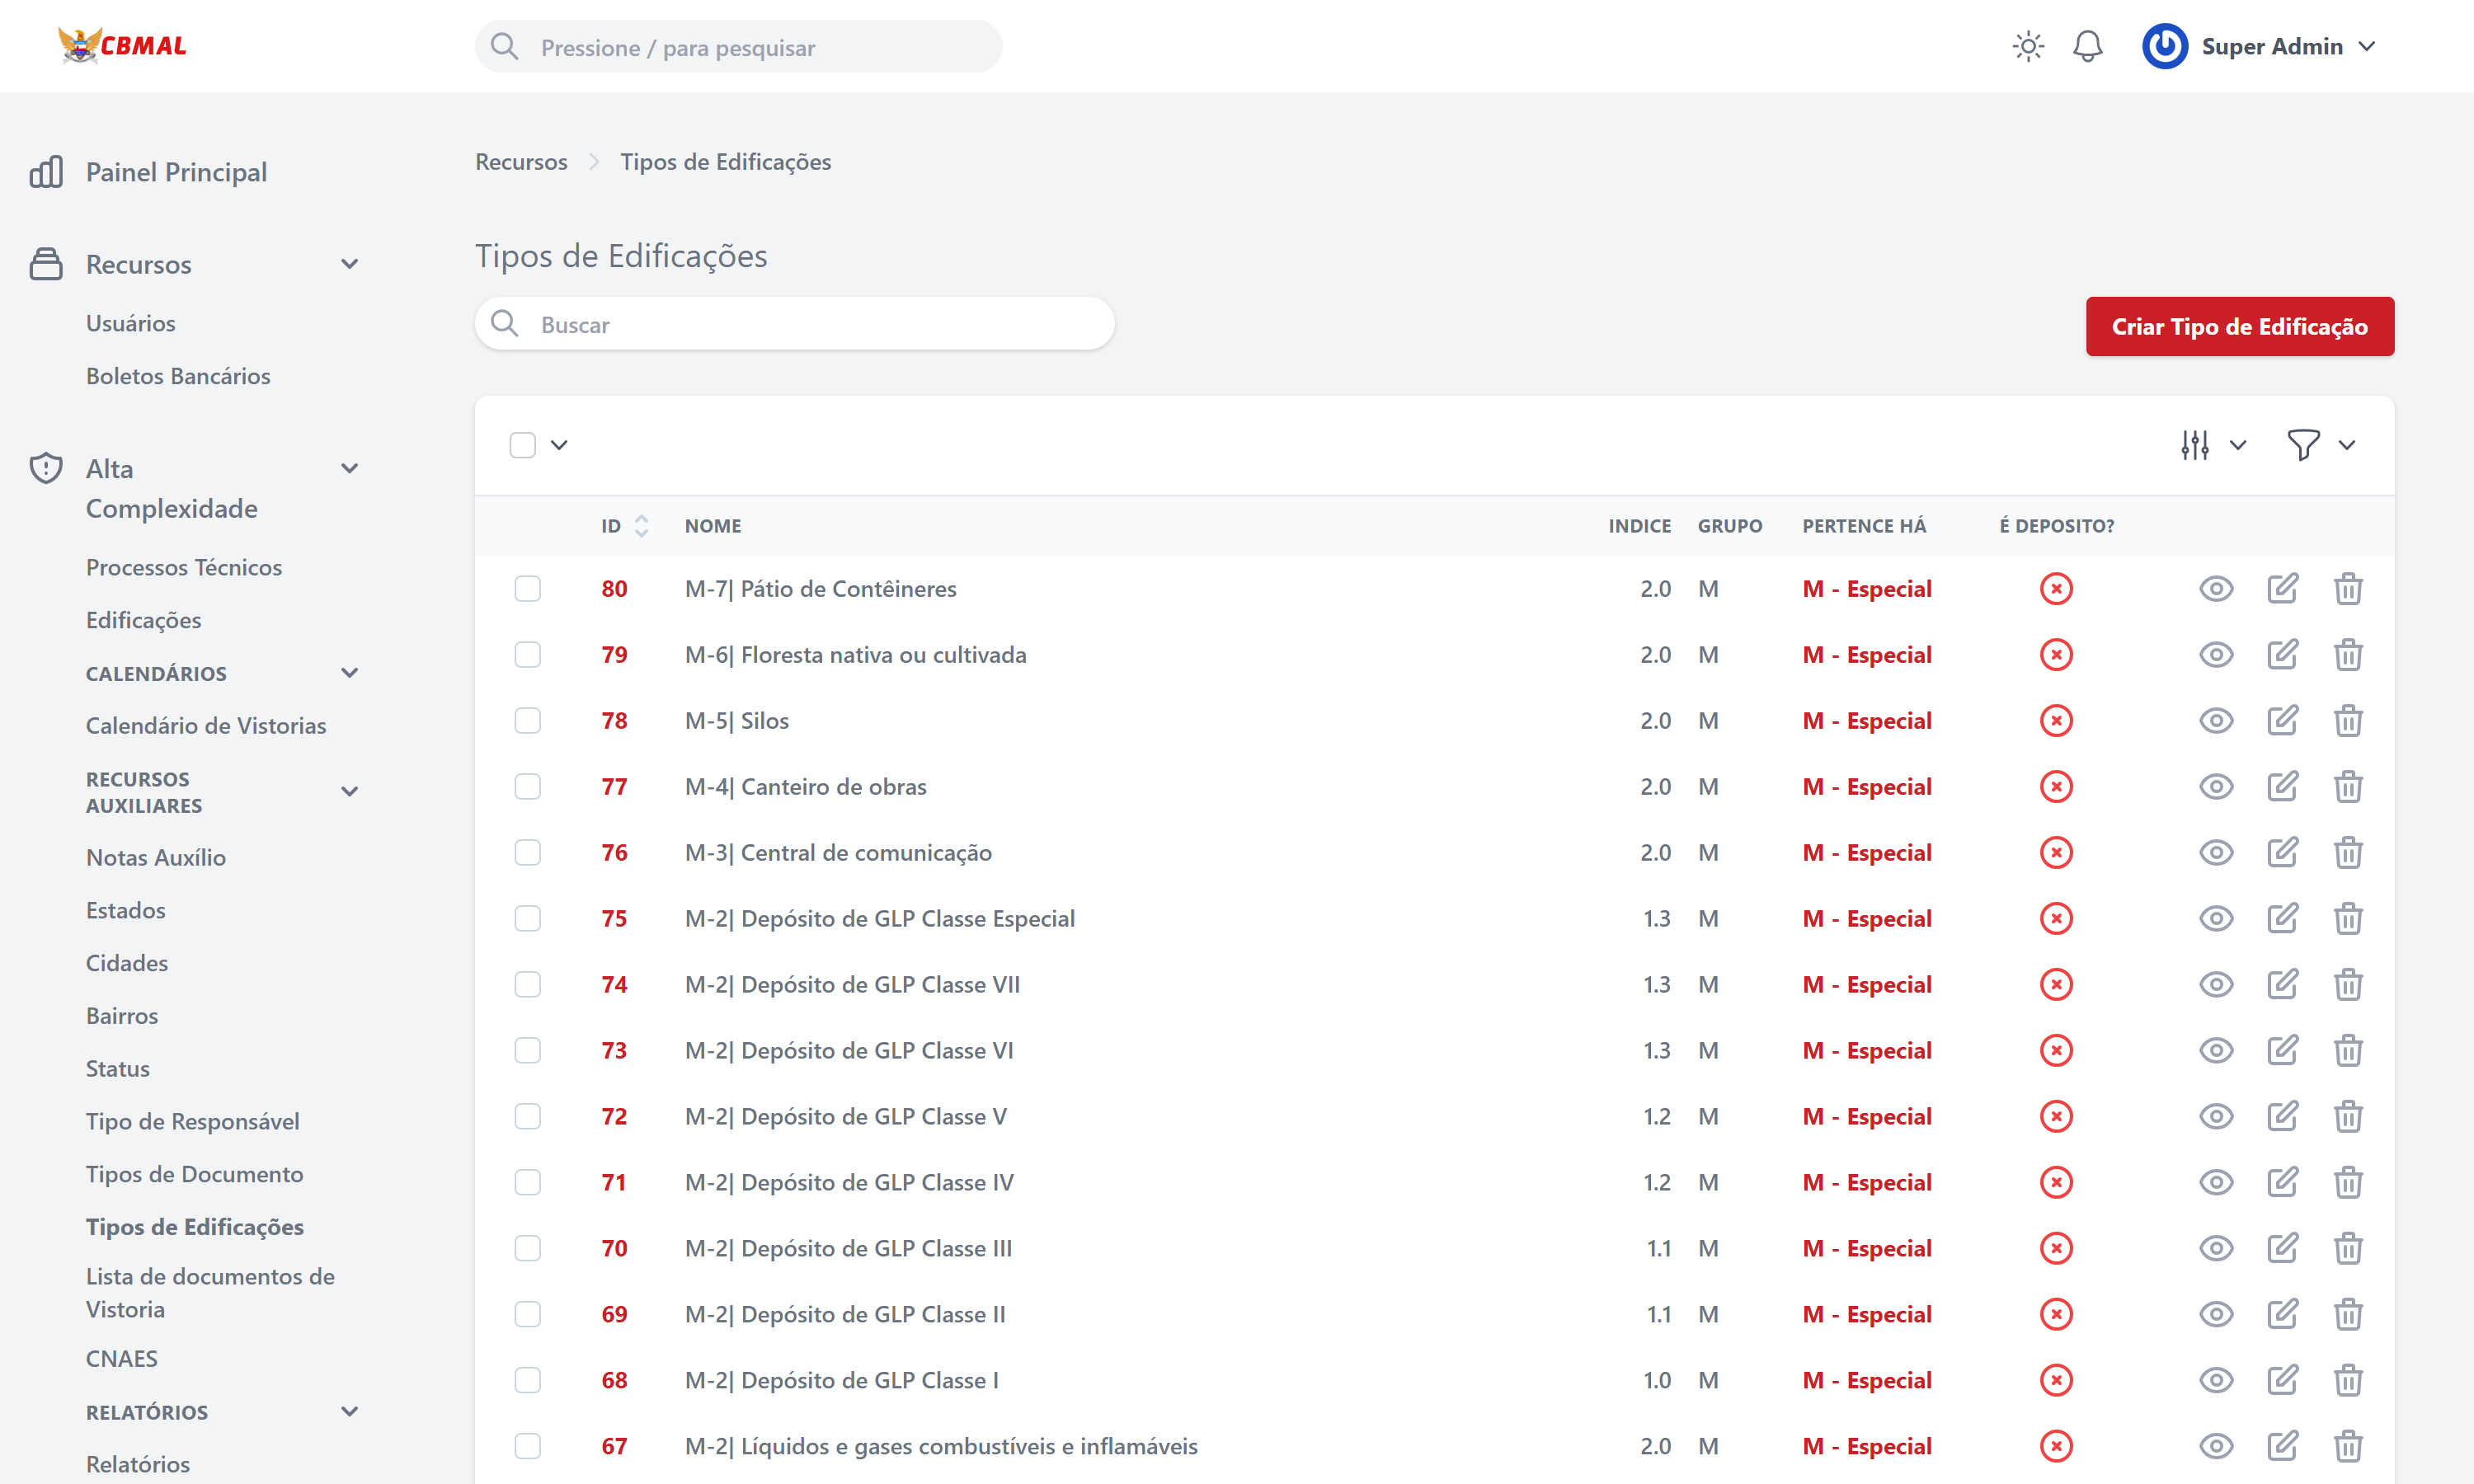2474x1484 pixels.
Task: Click the CBMAL logo
Action: coord(122,46)
